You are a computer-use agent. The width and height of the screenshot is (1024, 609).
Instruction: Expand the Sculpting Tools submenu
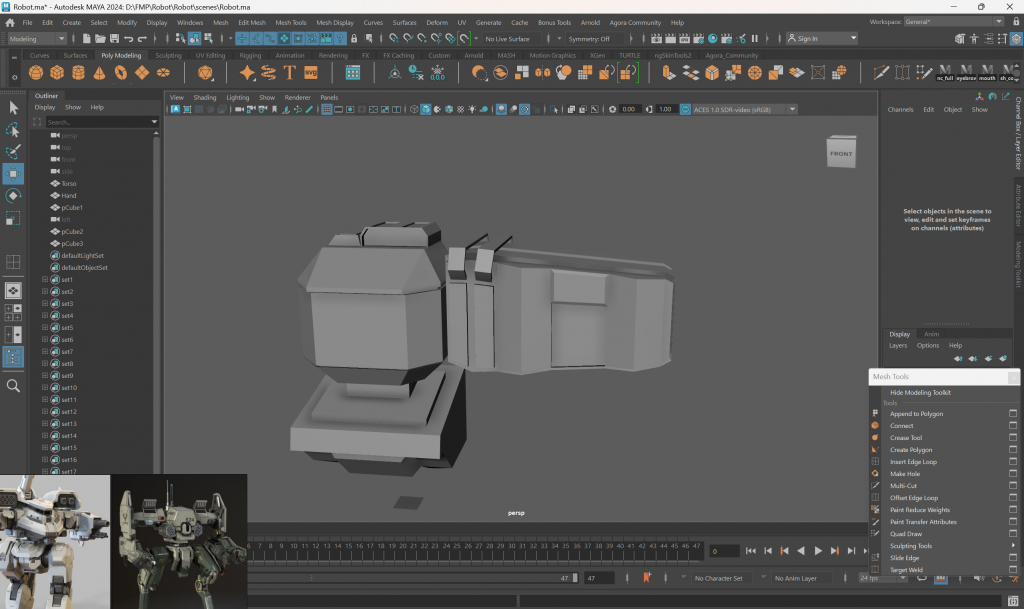911,546
